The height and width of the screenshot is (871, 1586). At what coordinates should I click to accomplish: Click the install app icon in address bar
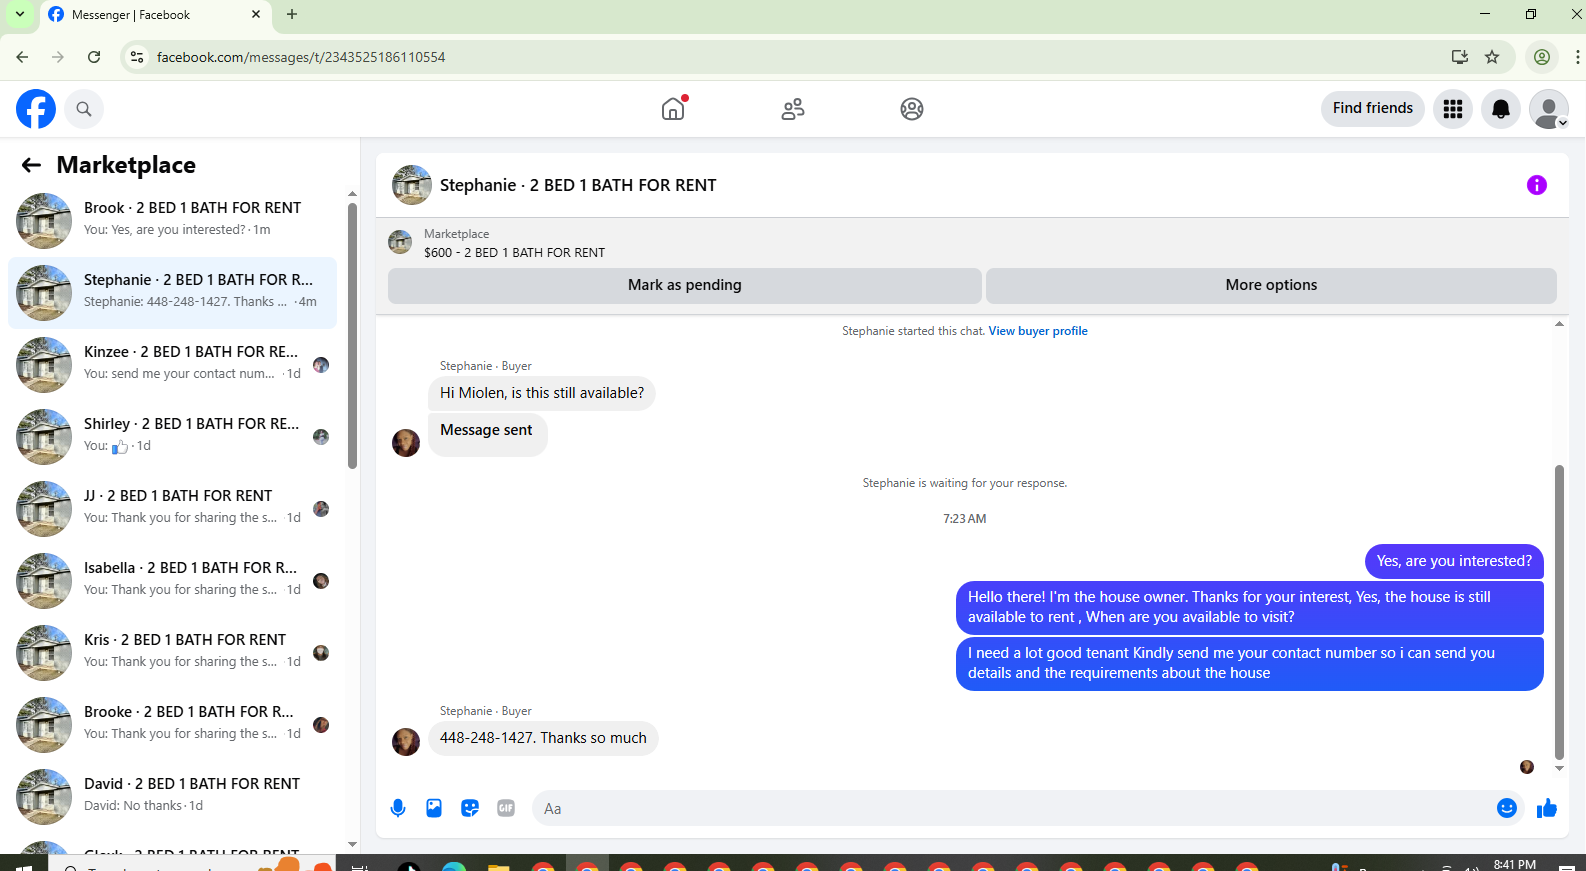[x=1460, y=57]
